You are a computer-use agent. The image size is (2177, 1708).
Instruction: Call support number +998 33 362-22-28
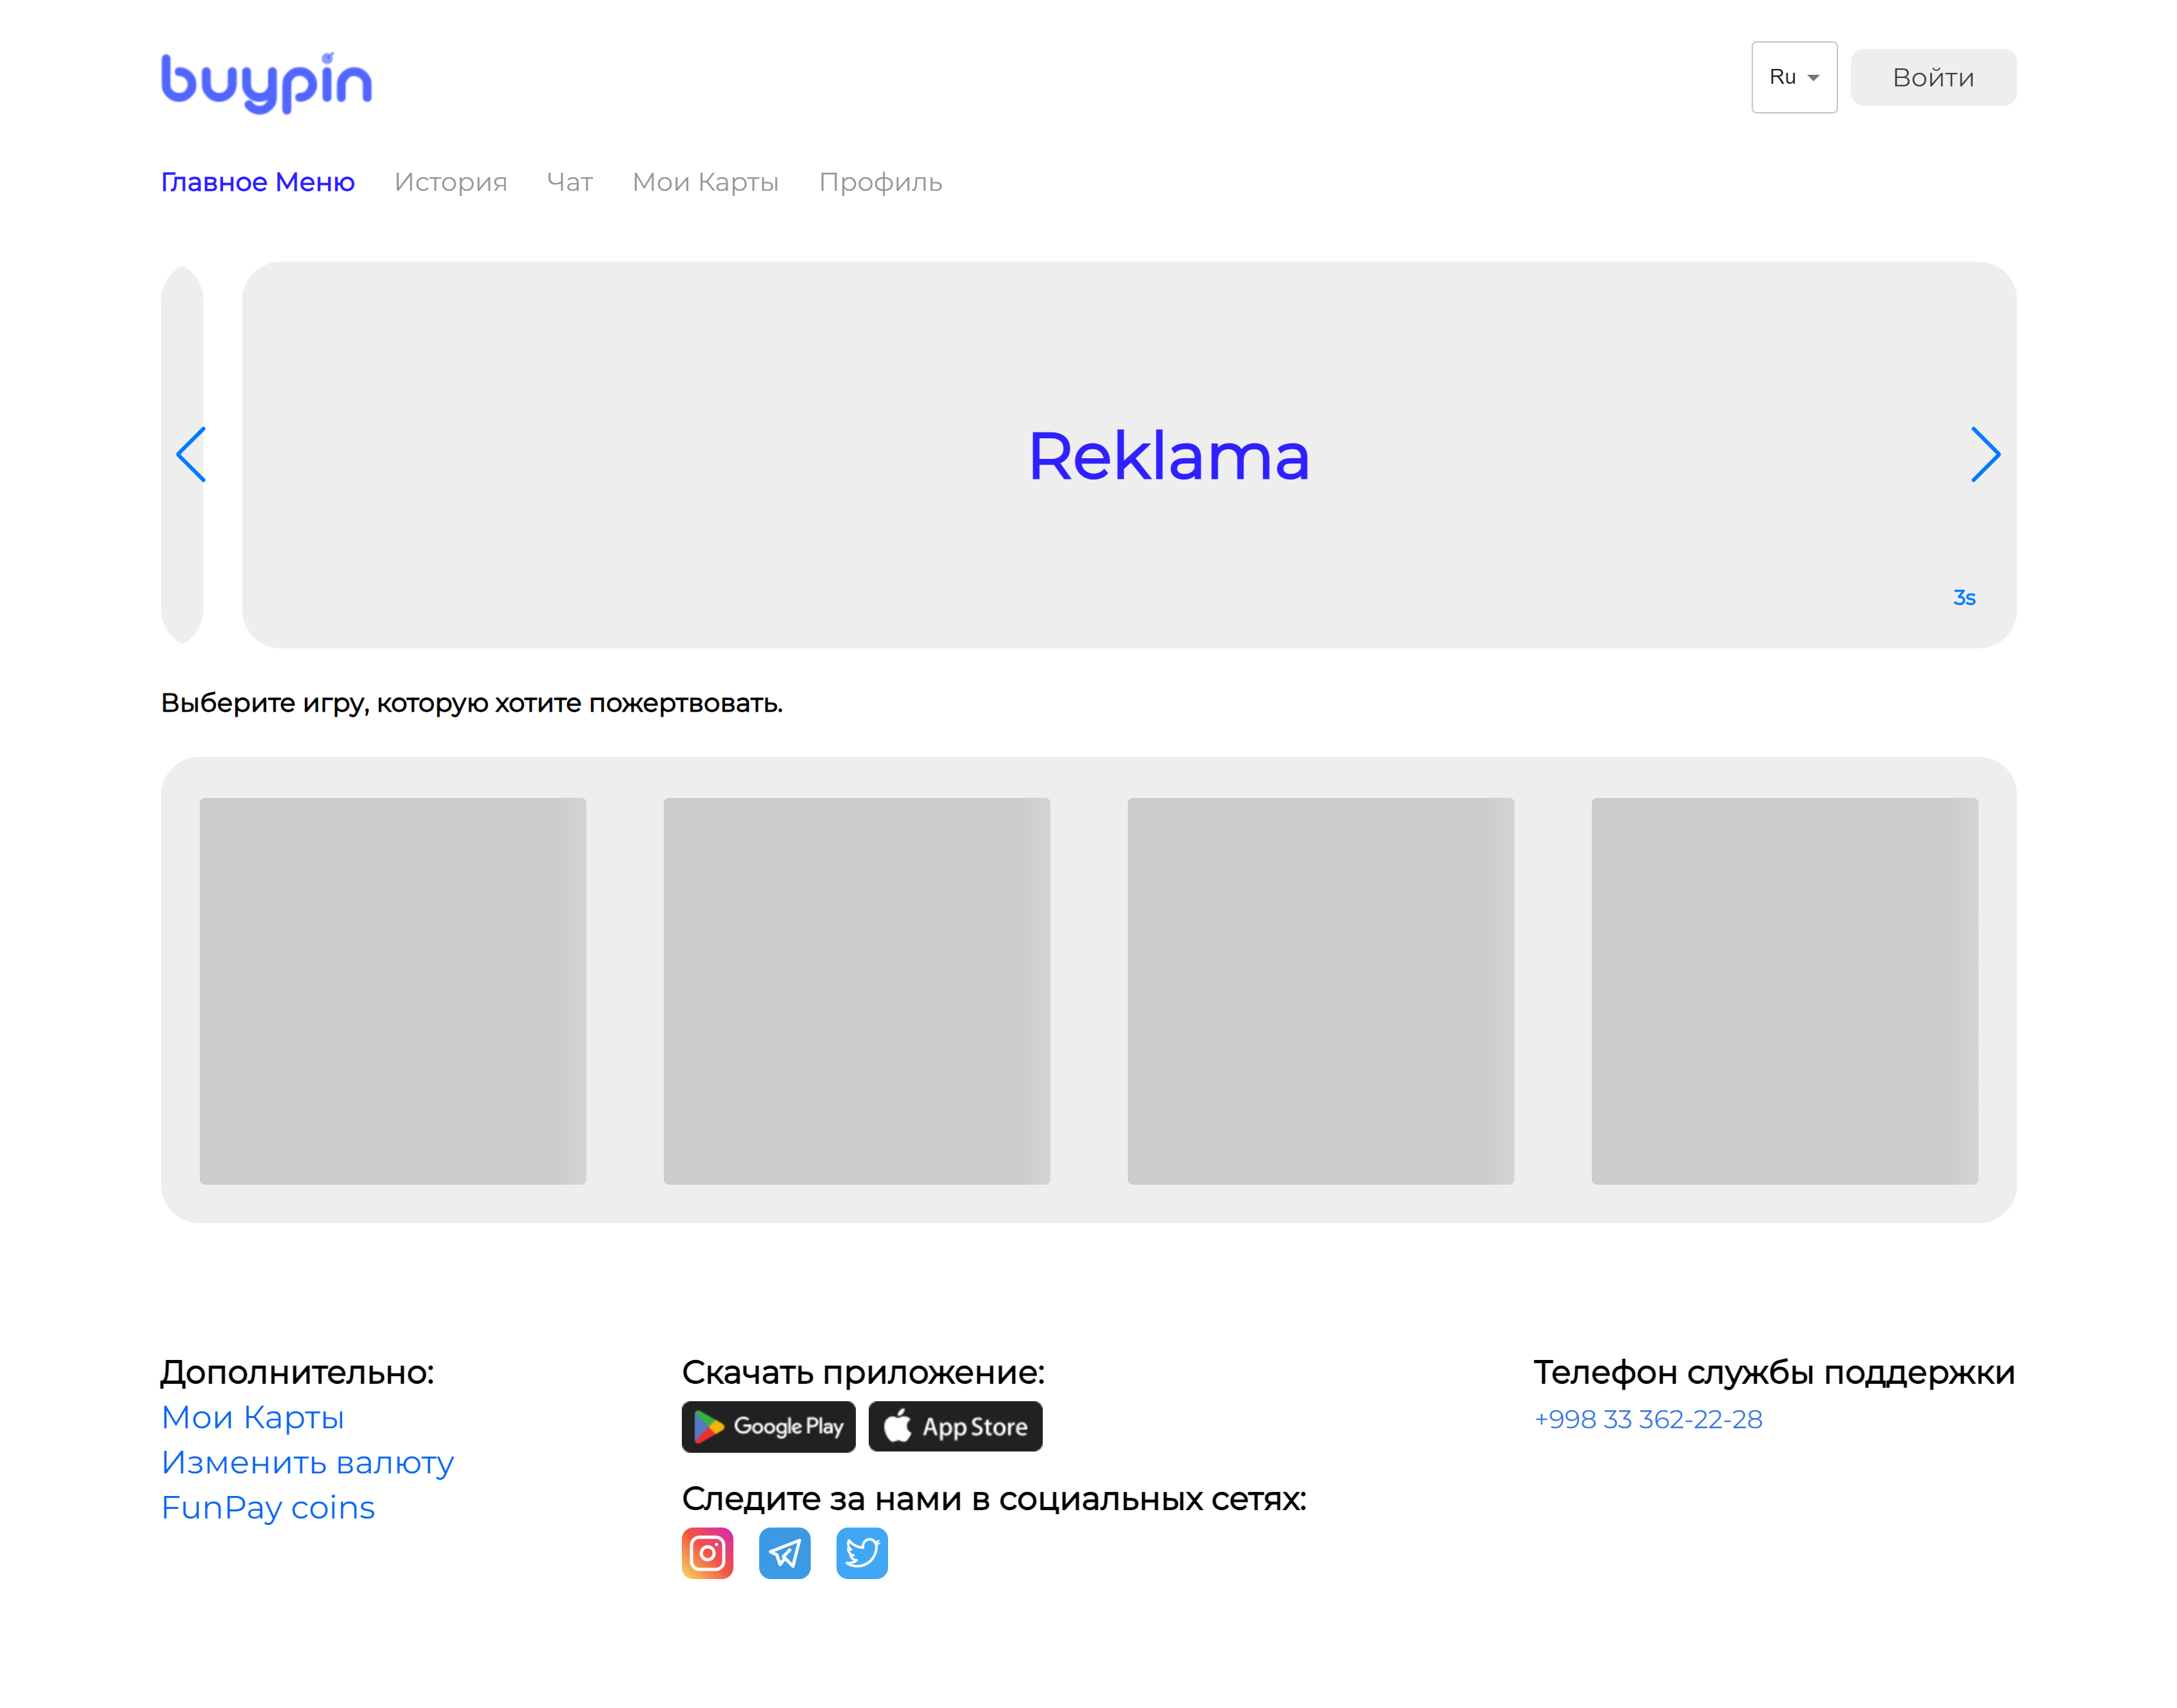point(1648,1419)
